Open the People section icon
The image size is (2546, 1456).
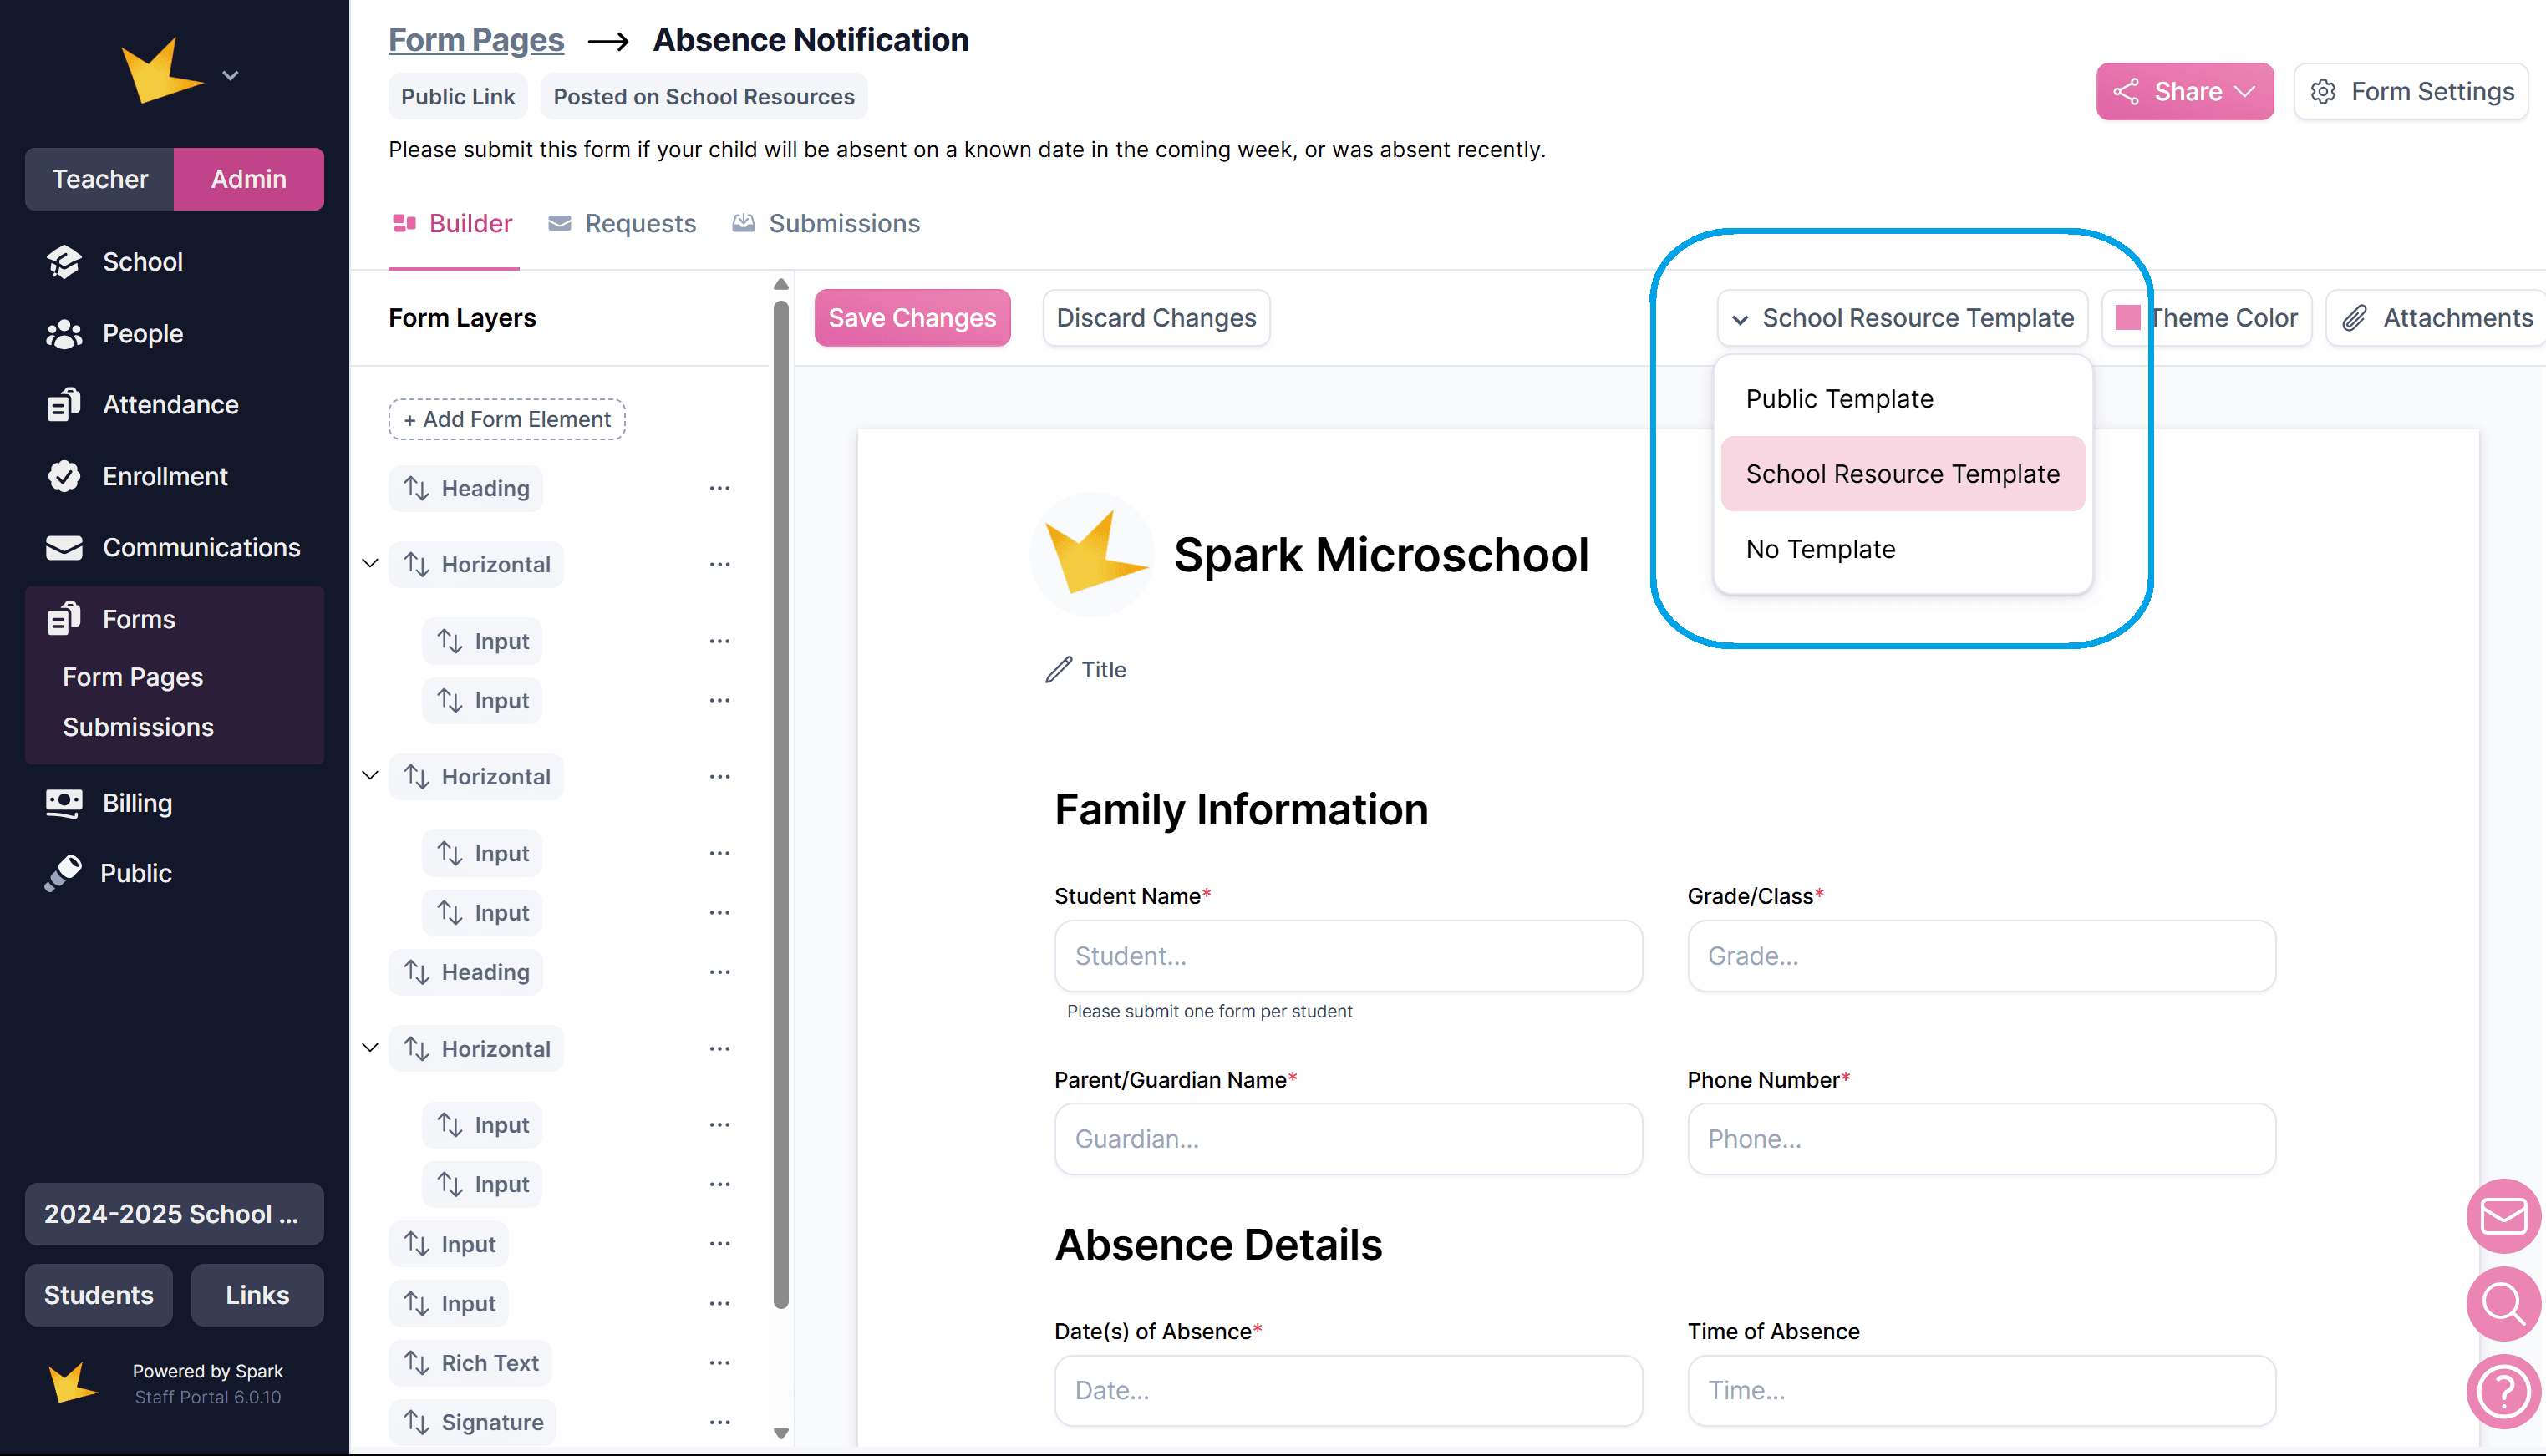point(64,334)
